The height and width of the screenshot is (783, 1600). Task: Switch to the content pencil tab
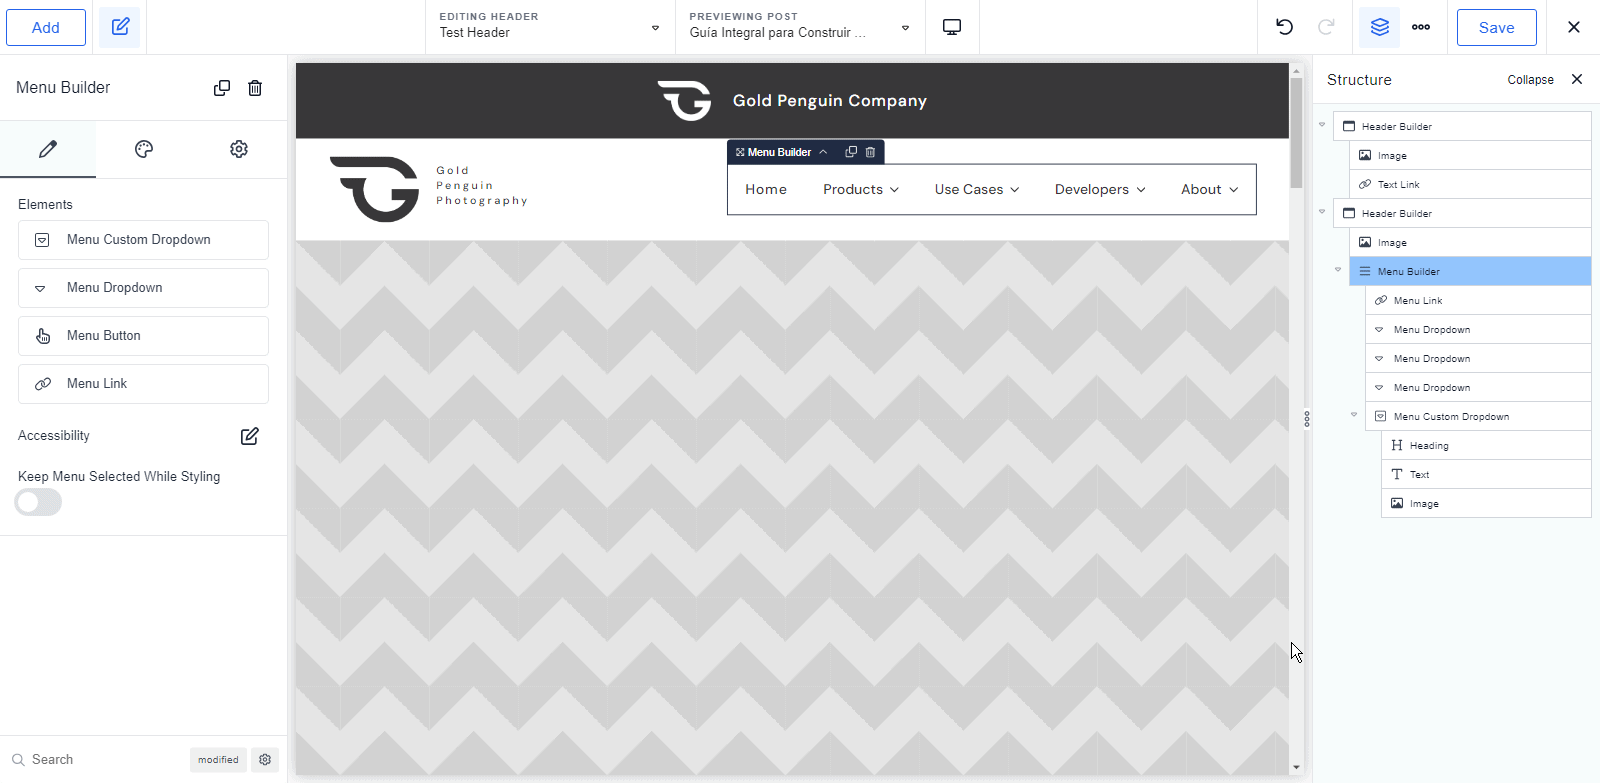[48, 149]
